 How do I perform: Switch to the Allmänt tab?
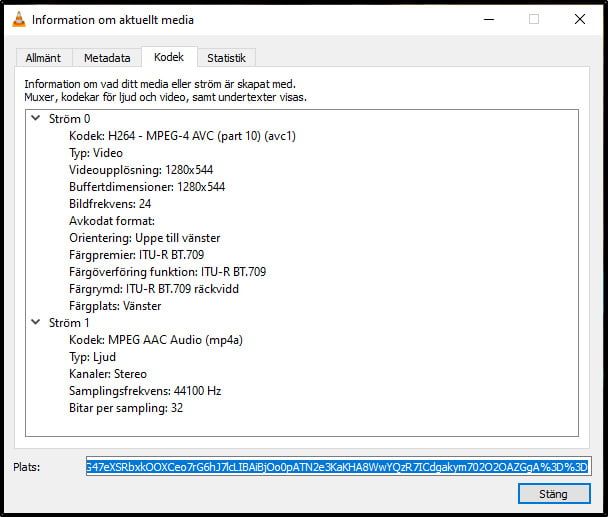click(x=43, y=58)
